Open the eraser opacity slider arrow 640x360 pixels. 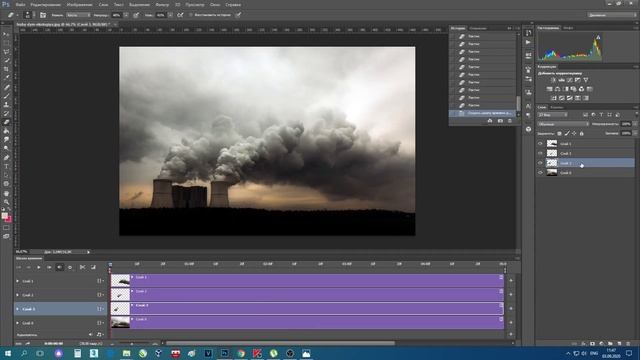point(126,15)
